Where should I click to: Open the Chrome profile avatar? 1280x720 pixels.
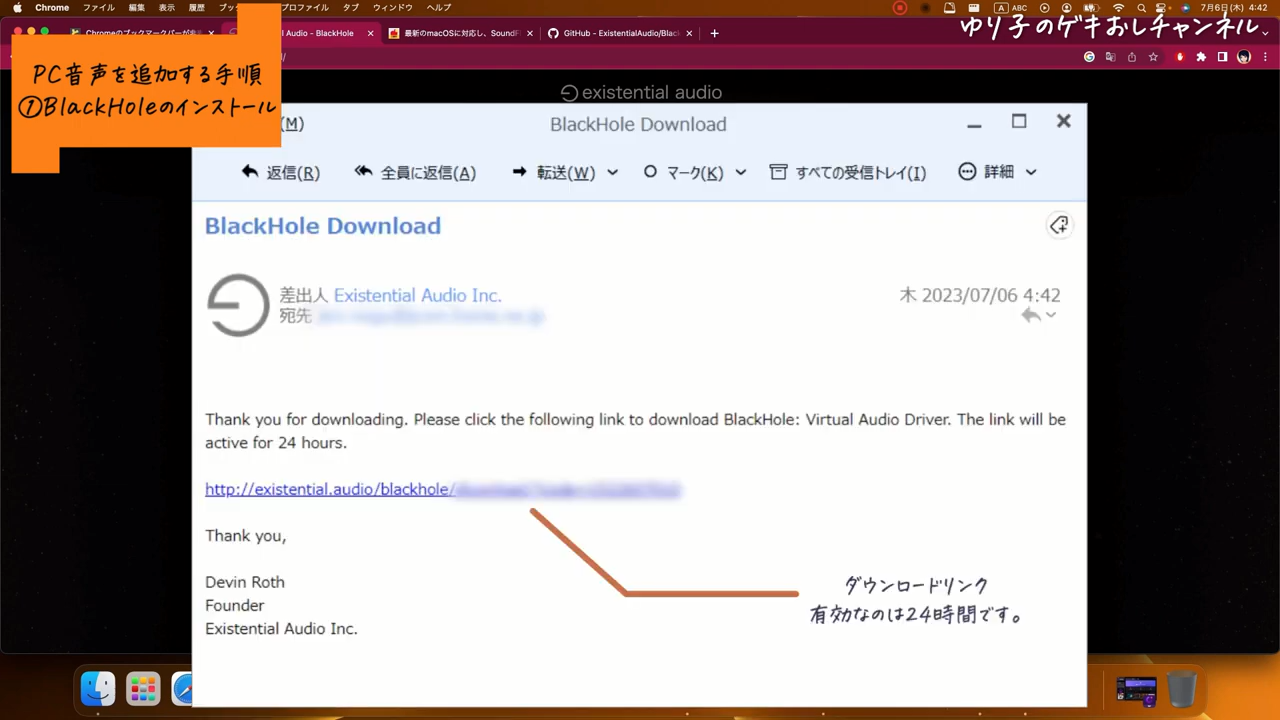(x=1244, y=57)
